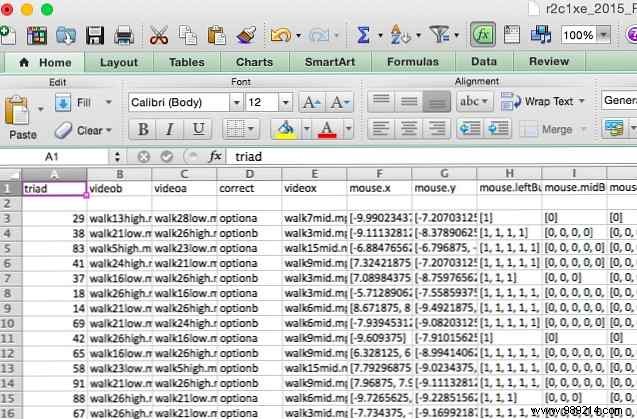Toggle bottom vertical alignment
637x419 pixels.
point(437,102)
